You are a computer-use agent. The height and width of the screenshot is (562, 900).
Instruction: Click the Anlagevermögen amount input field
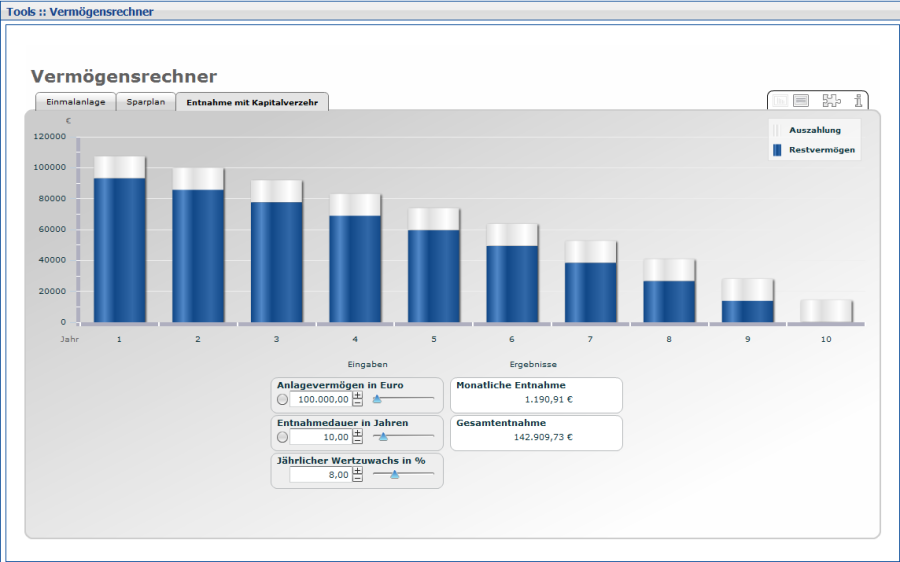320,399
